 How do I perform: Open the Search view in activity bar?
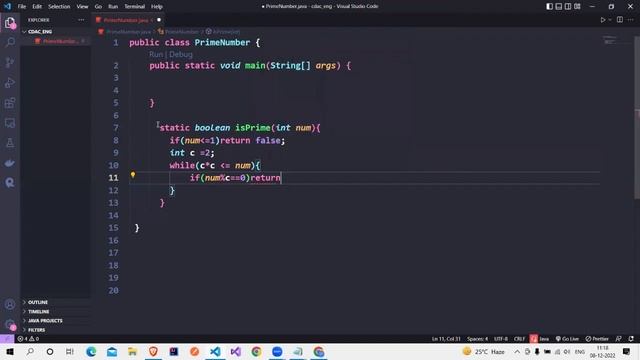tap(10, 42)
